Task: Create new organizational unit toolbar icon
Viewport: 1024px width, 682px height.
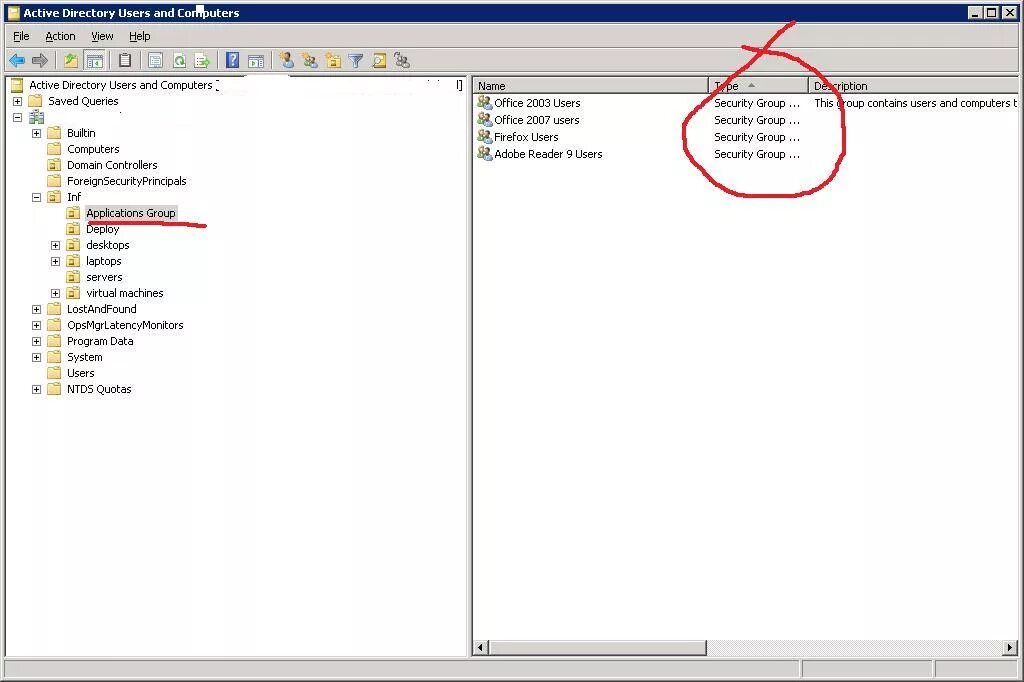Action: click(x=333, y=61)
